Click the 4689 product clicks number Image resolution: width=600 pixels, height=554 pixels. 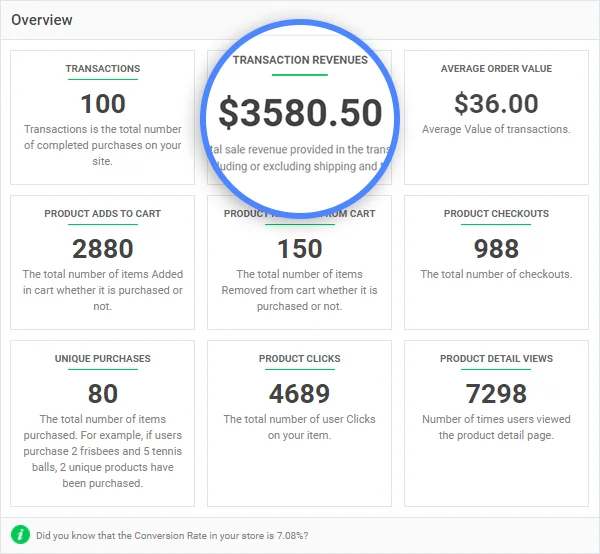click(300, 393)
